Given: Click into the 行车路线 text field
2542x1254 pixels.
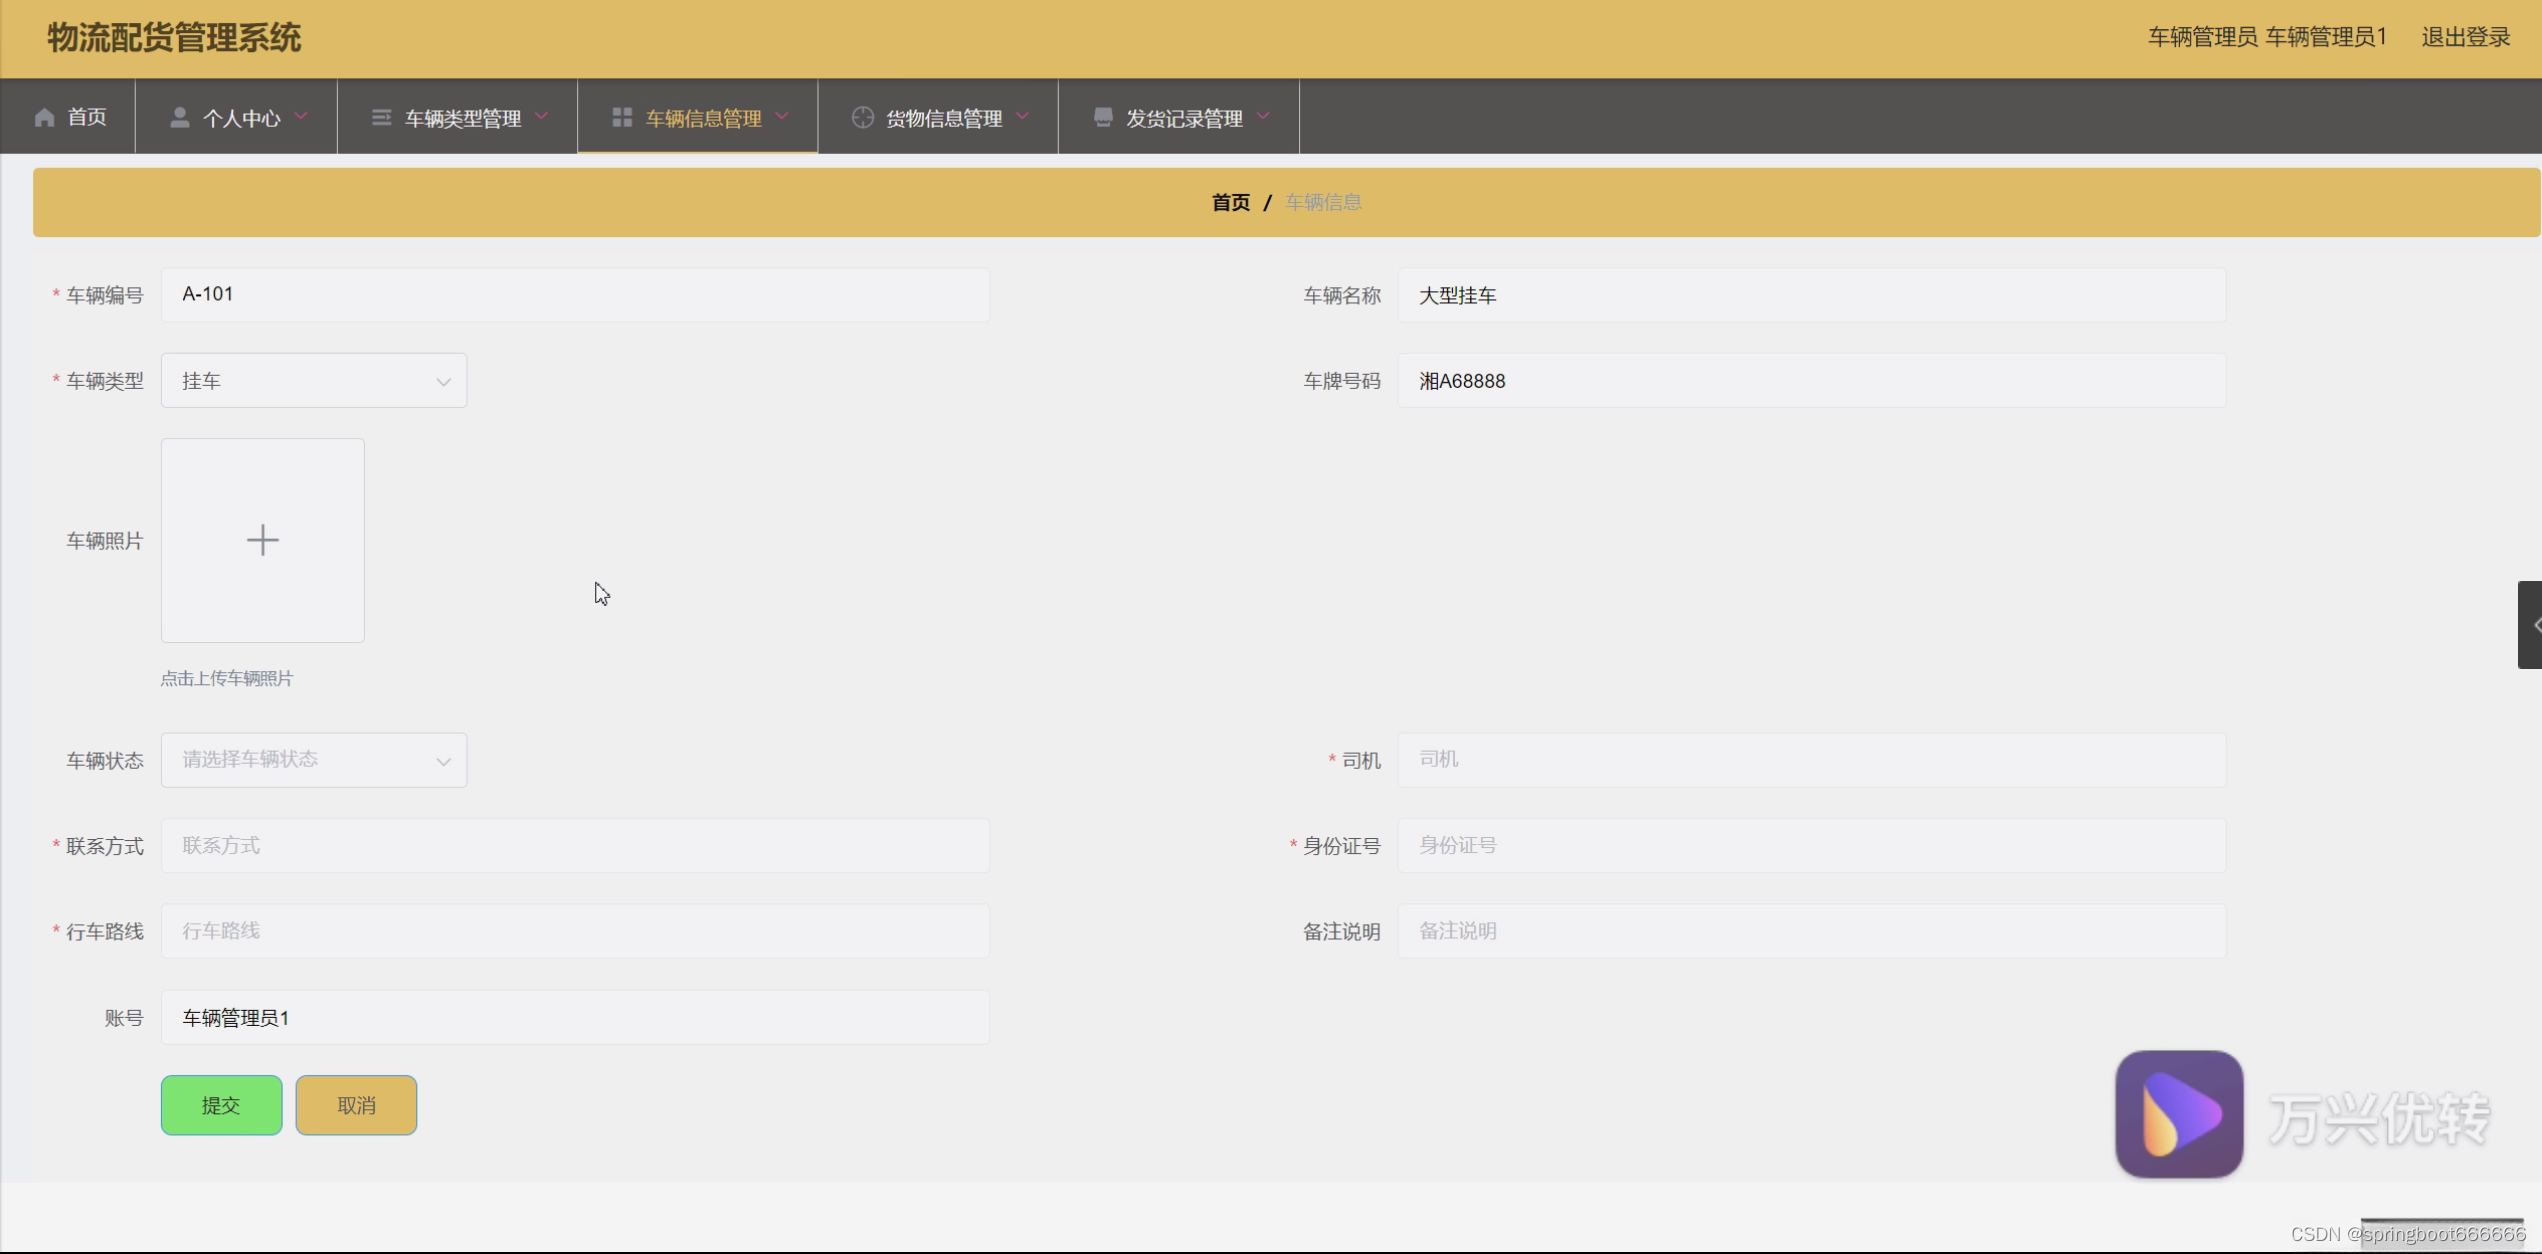Looking at the screenshot, I should (575, 931).
